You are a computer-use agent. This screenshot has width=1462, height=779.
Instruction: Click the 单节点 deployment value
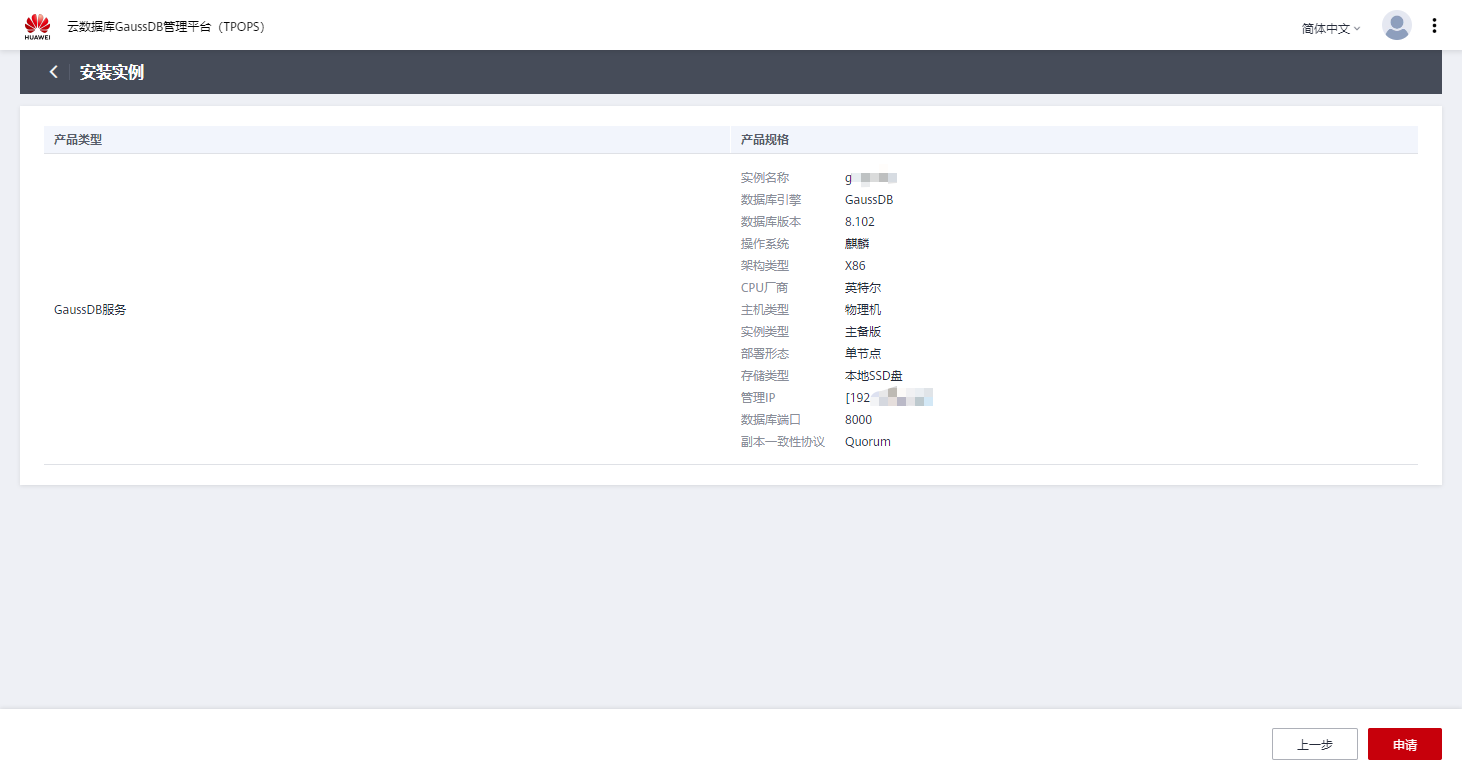pyautogui.click(x=863, y=354)
